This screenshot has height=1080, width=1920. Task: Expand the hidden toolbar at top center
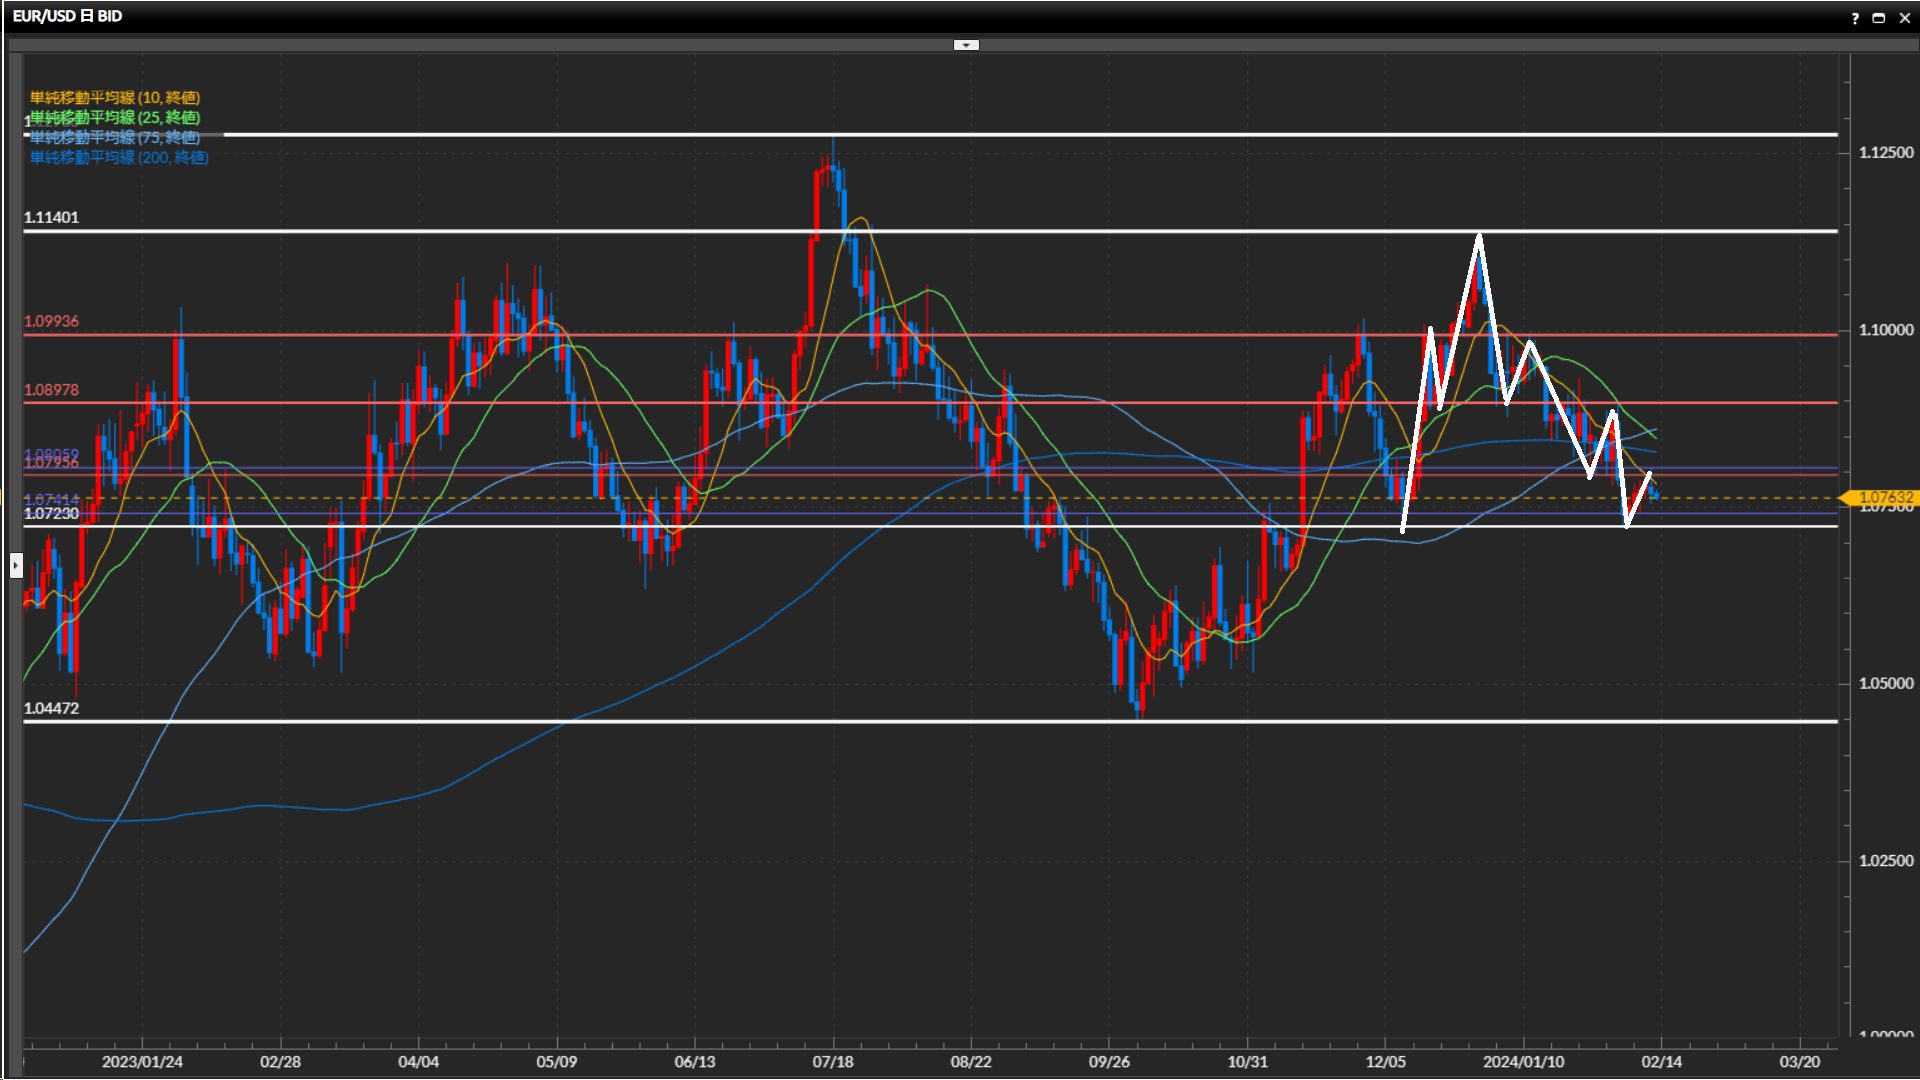(x=966, y=45)
